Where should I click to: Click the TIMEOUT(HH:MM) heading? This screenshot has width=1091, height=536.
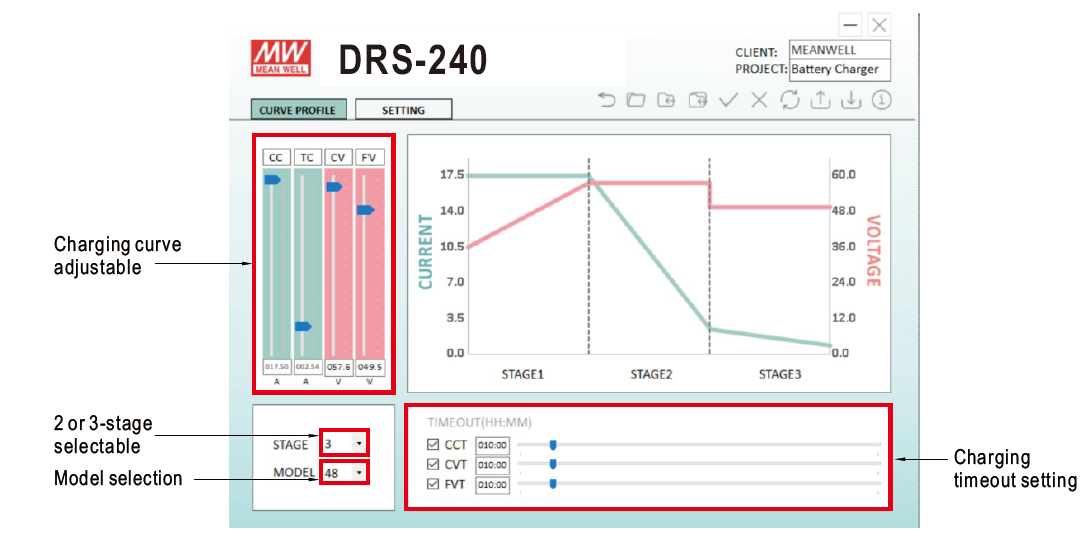tap(479, 423)
